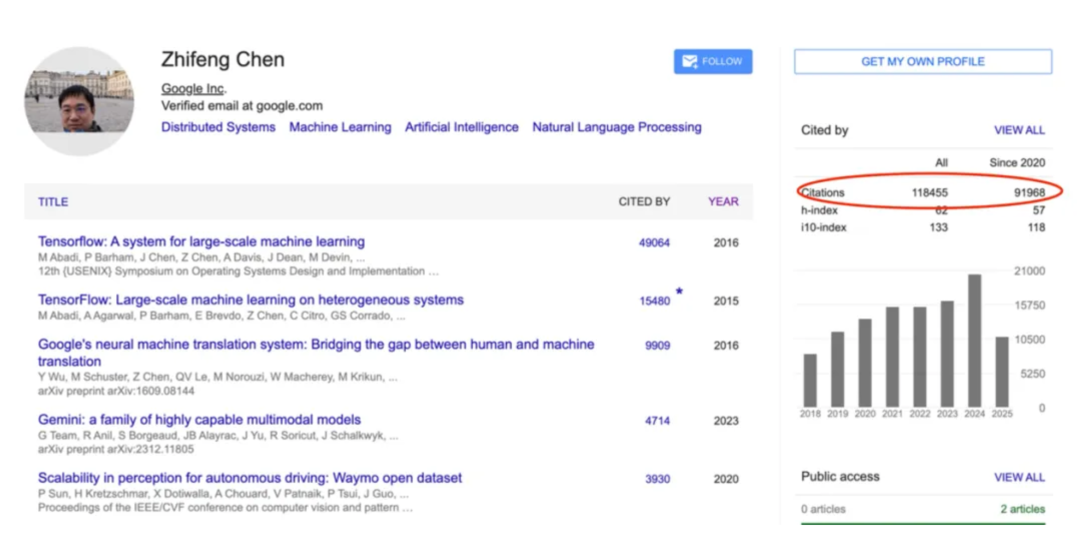Select the Natural Language Processing interest link
The image size is (1080, 534).
617,127
